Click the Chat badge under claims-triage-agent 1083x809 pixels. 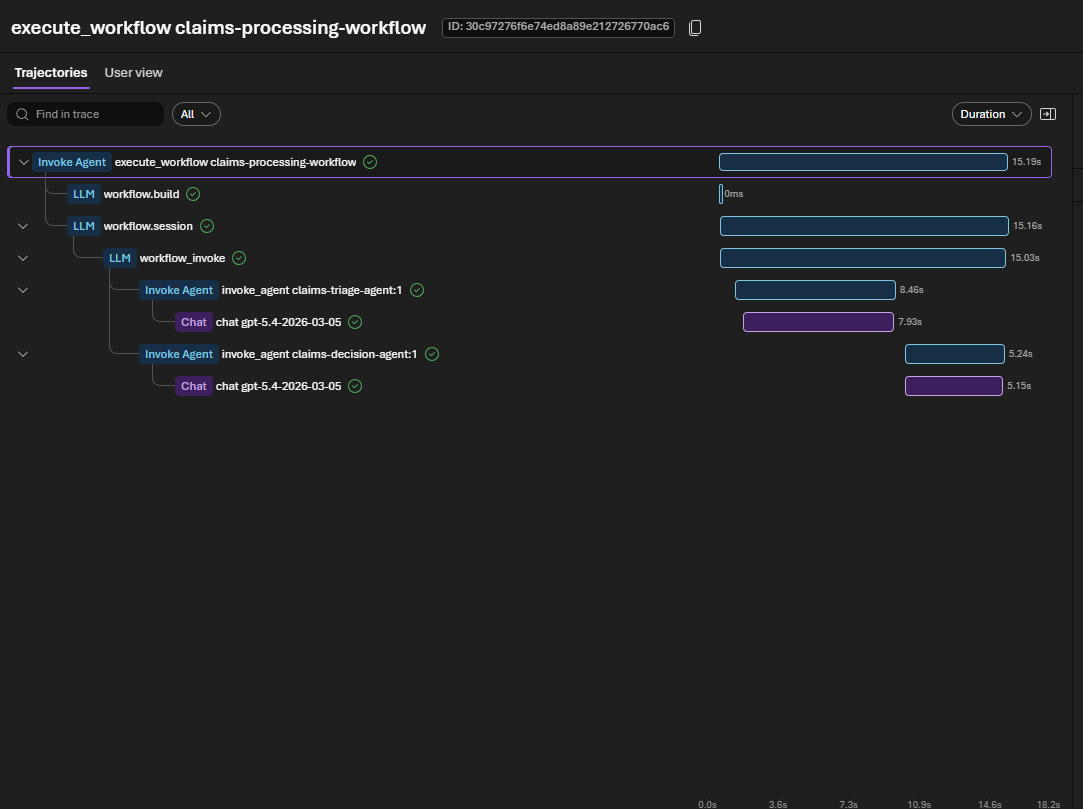coord(193,322)
